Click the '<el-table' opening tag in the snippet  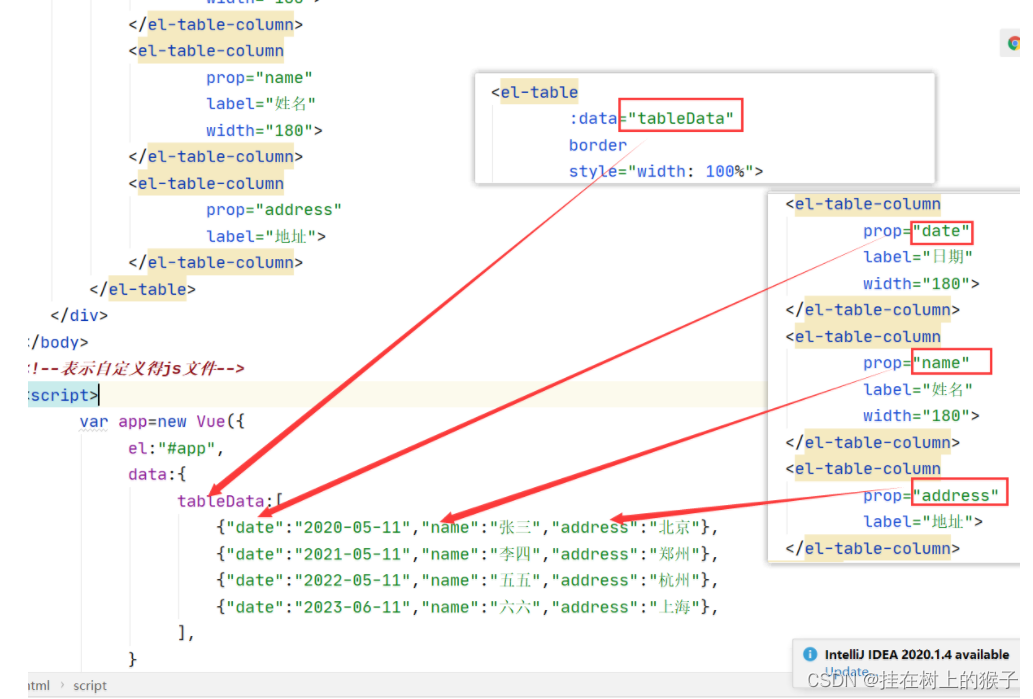[x=534, y=92]
